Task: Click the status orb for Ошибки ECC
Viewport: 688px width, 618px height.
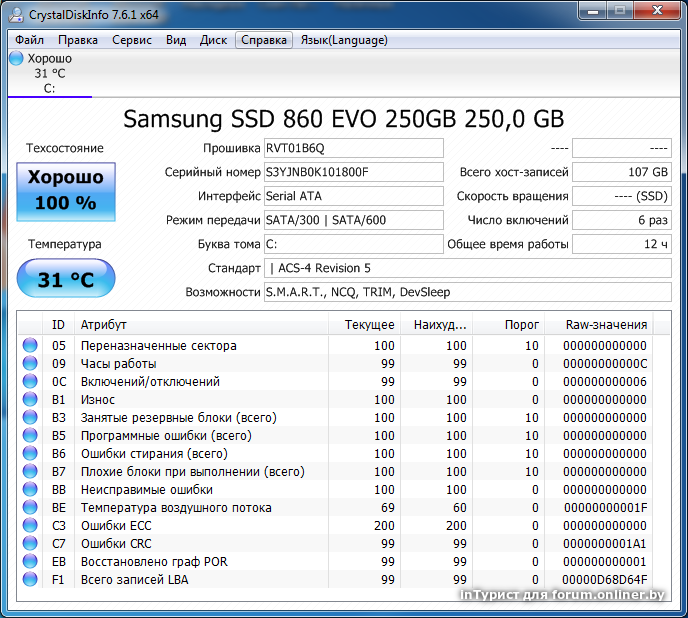Action: click(29, 526)
